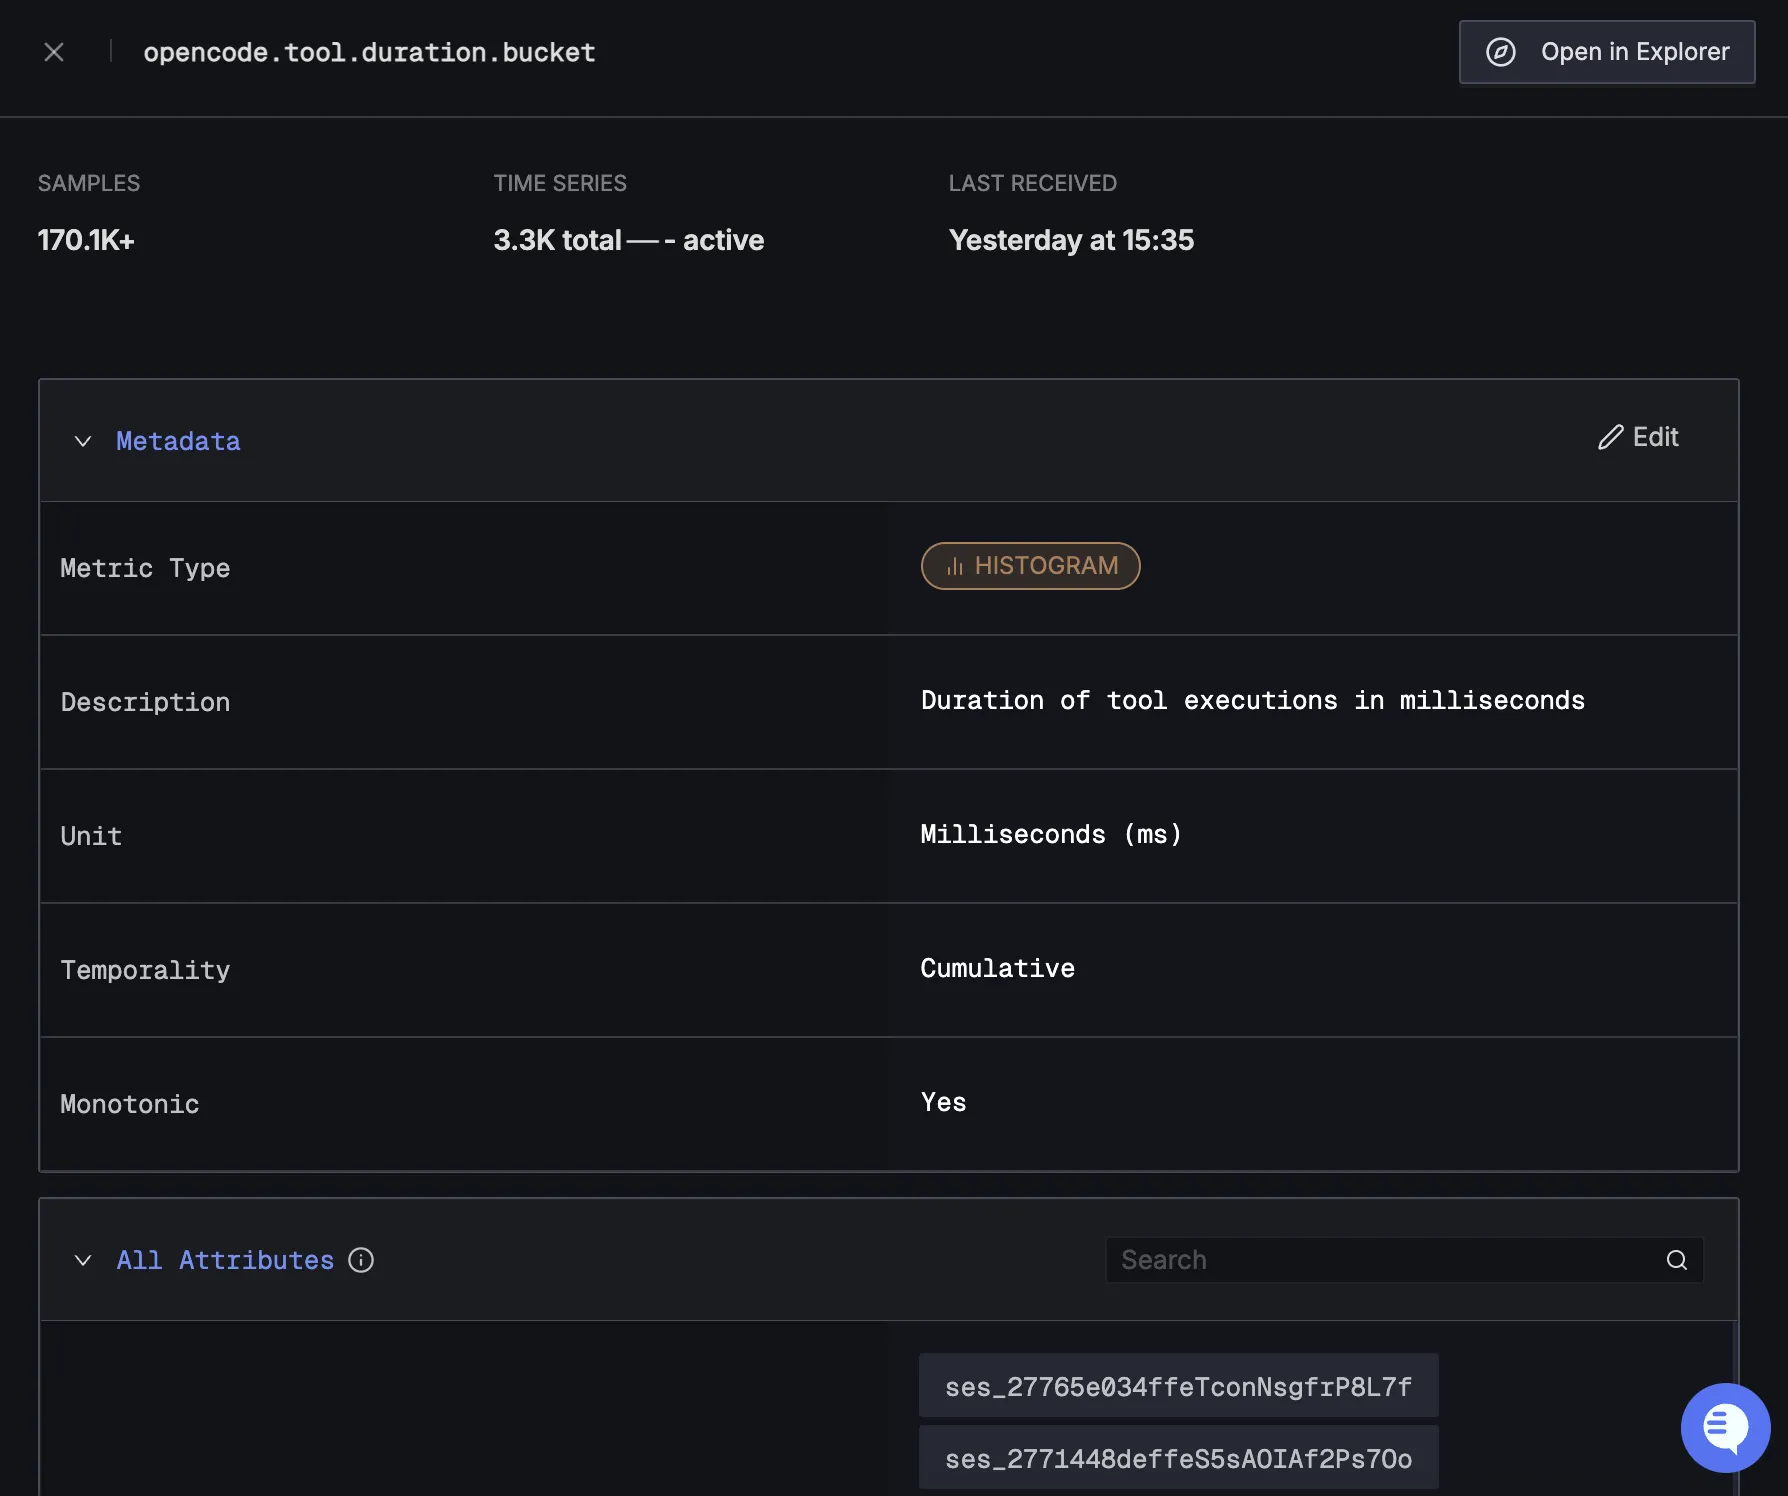Viewport: 1788px width, 1496px height.
Task: Select attribute value ses_2771448deffeS5sAOIAf2Ps70o
Action: (x=1178, y=1458)
